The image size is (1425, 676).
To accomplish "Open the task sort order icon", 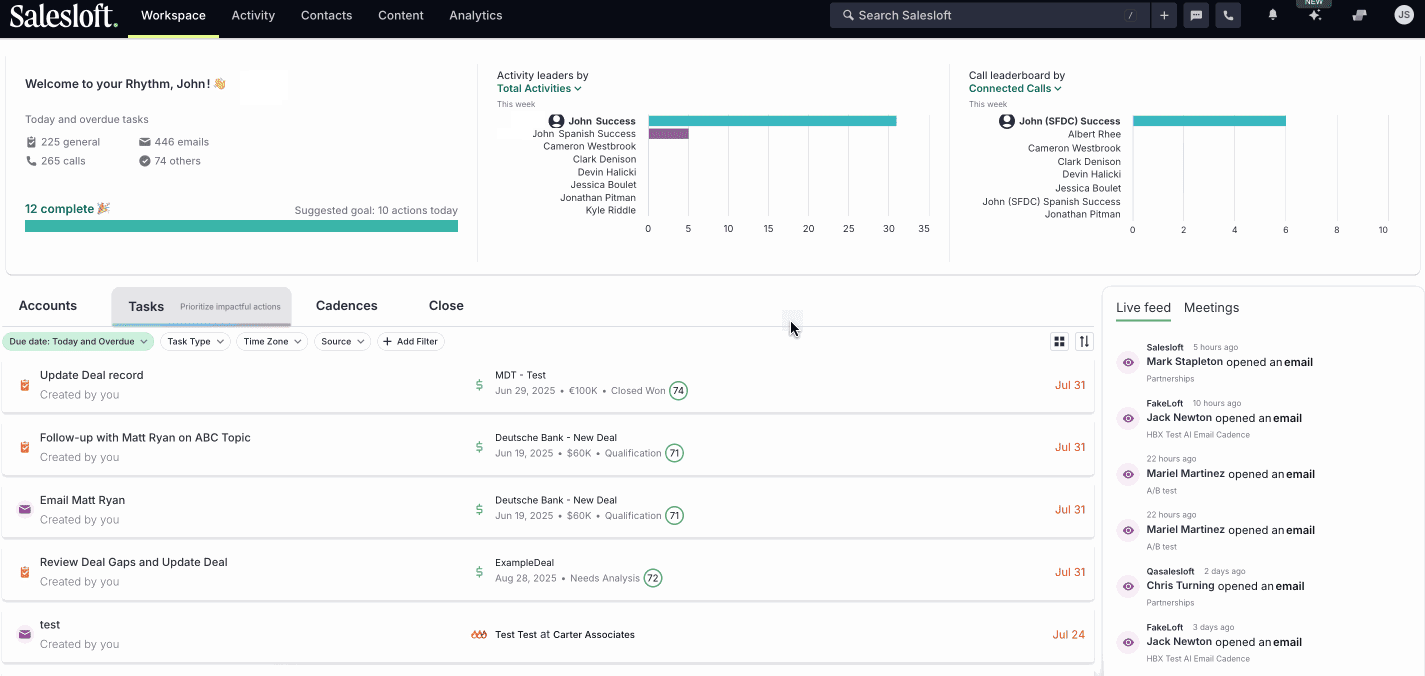I will [1084, 341].
